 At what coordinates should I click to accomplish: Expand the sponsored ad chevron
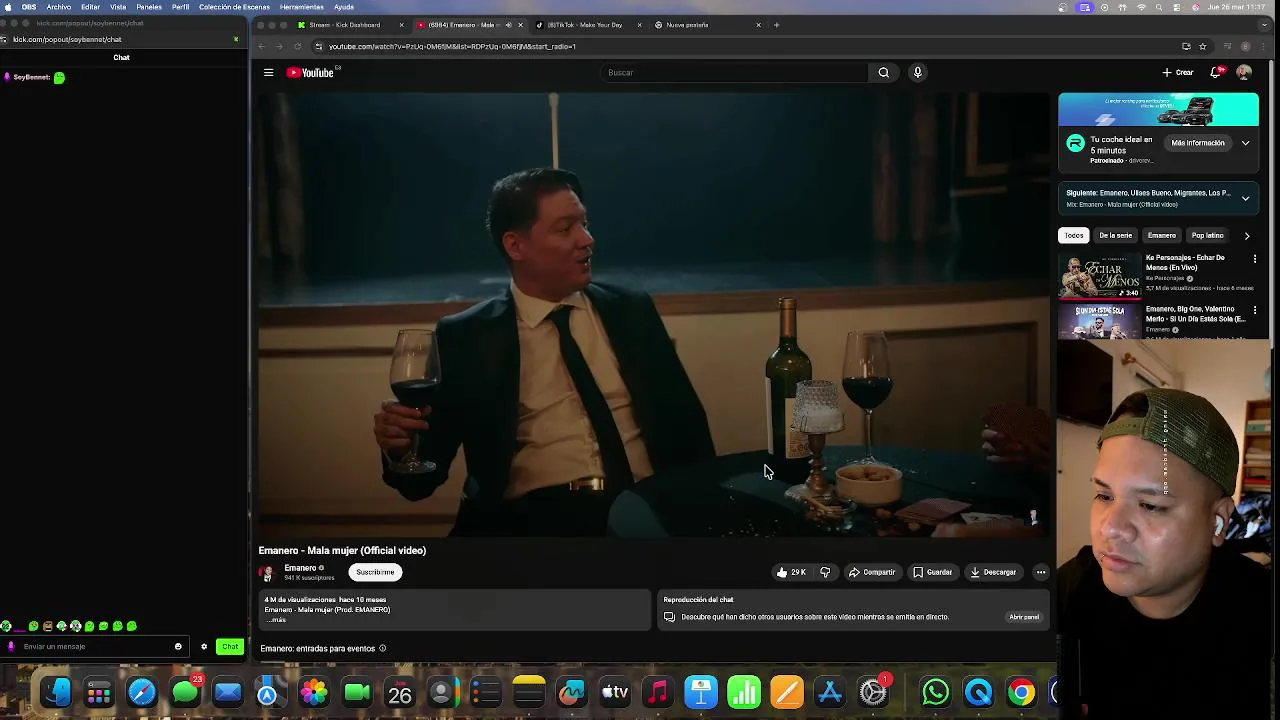coord(1245,143)
